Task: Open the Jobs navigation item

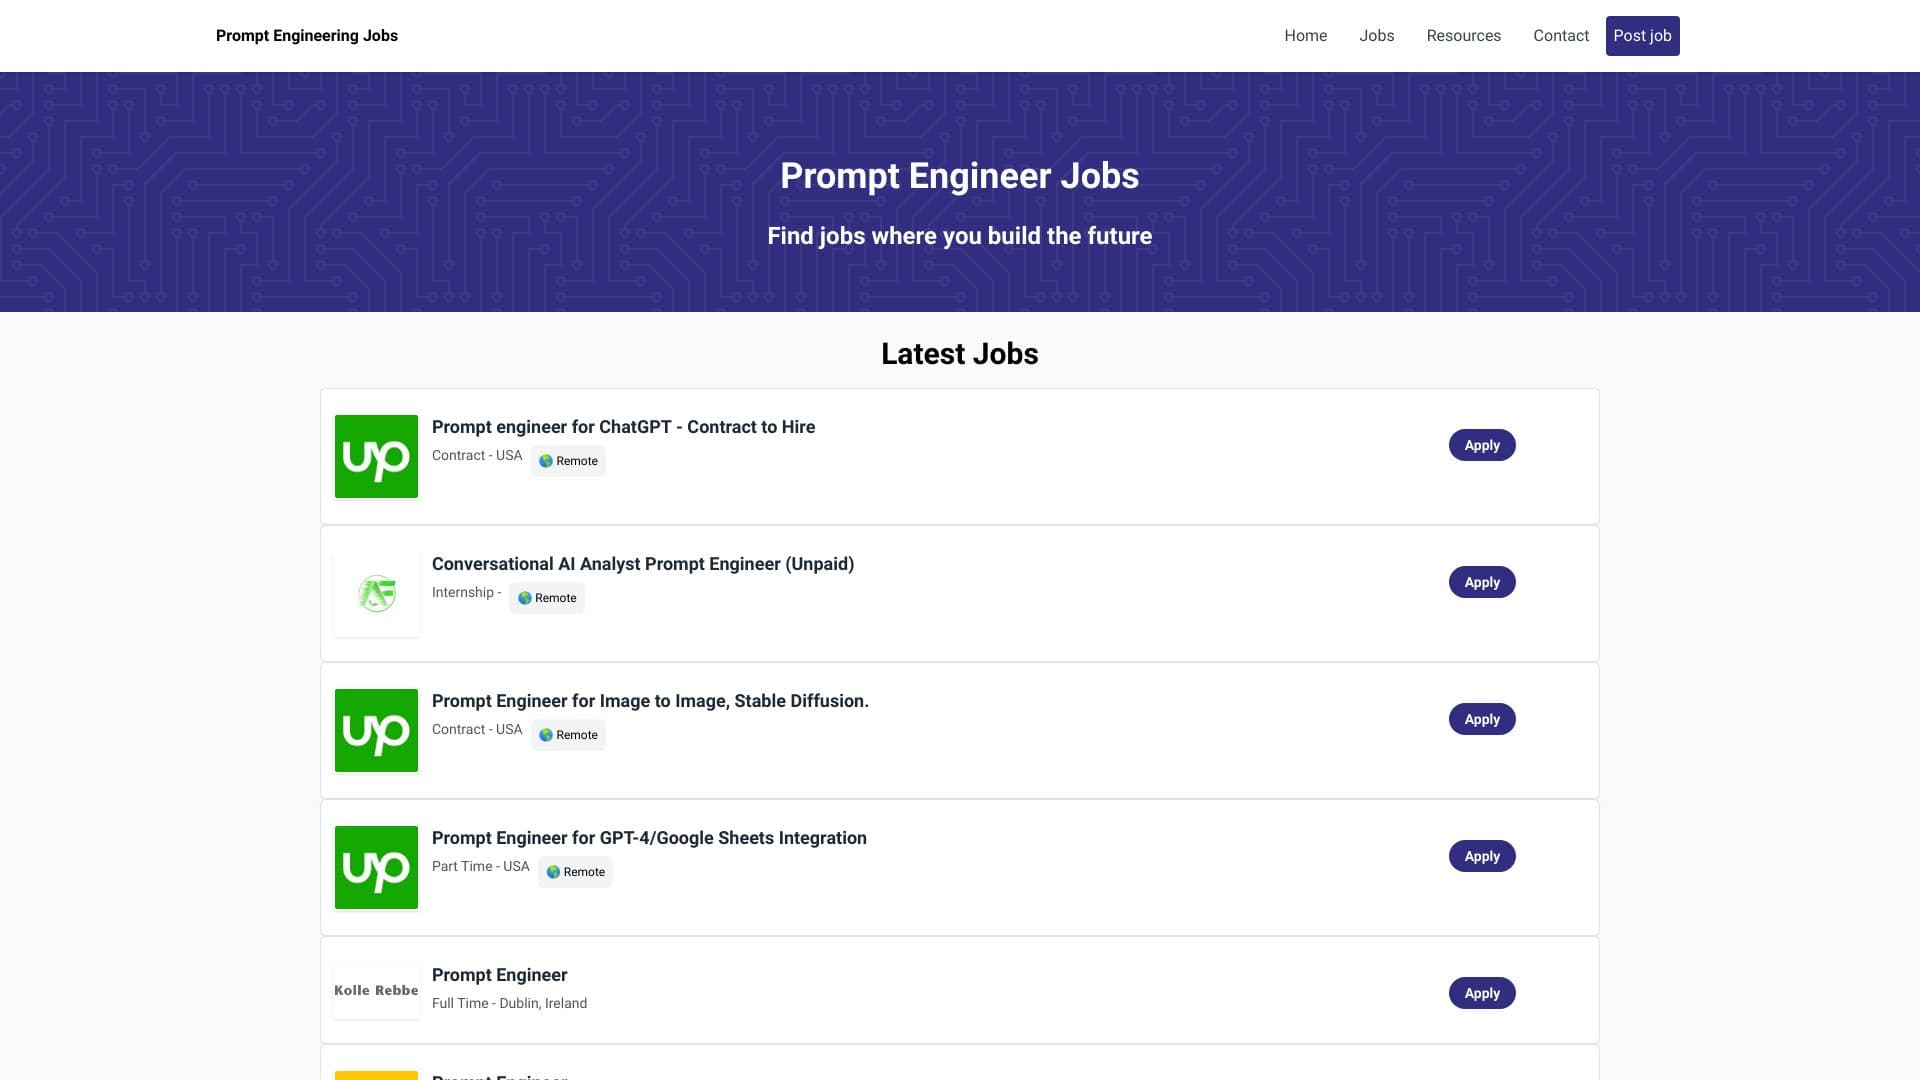Action: [1377, 36]
